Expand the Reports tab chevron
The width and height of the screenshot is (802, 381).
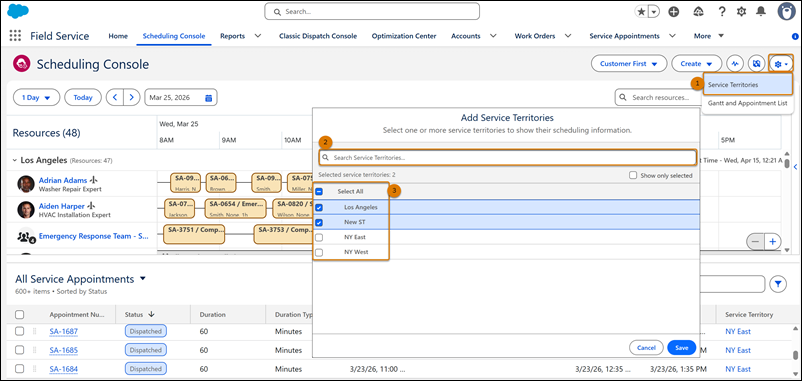258,36
